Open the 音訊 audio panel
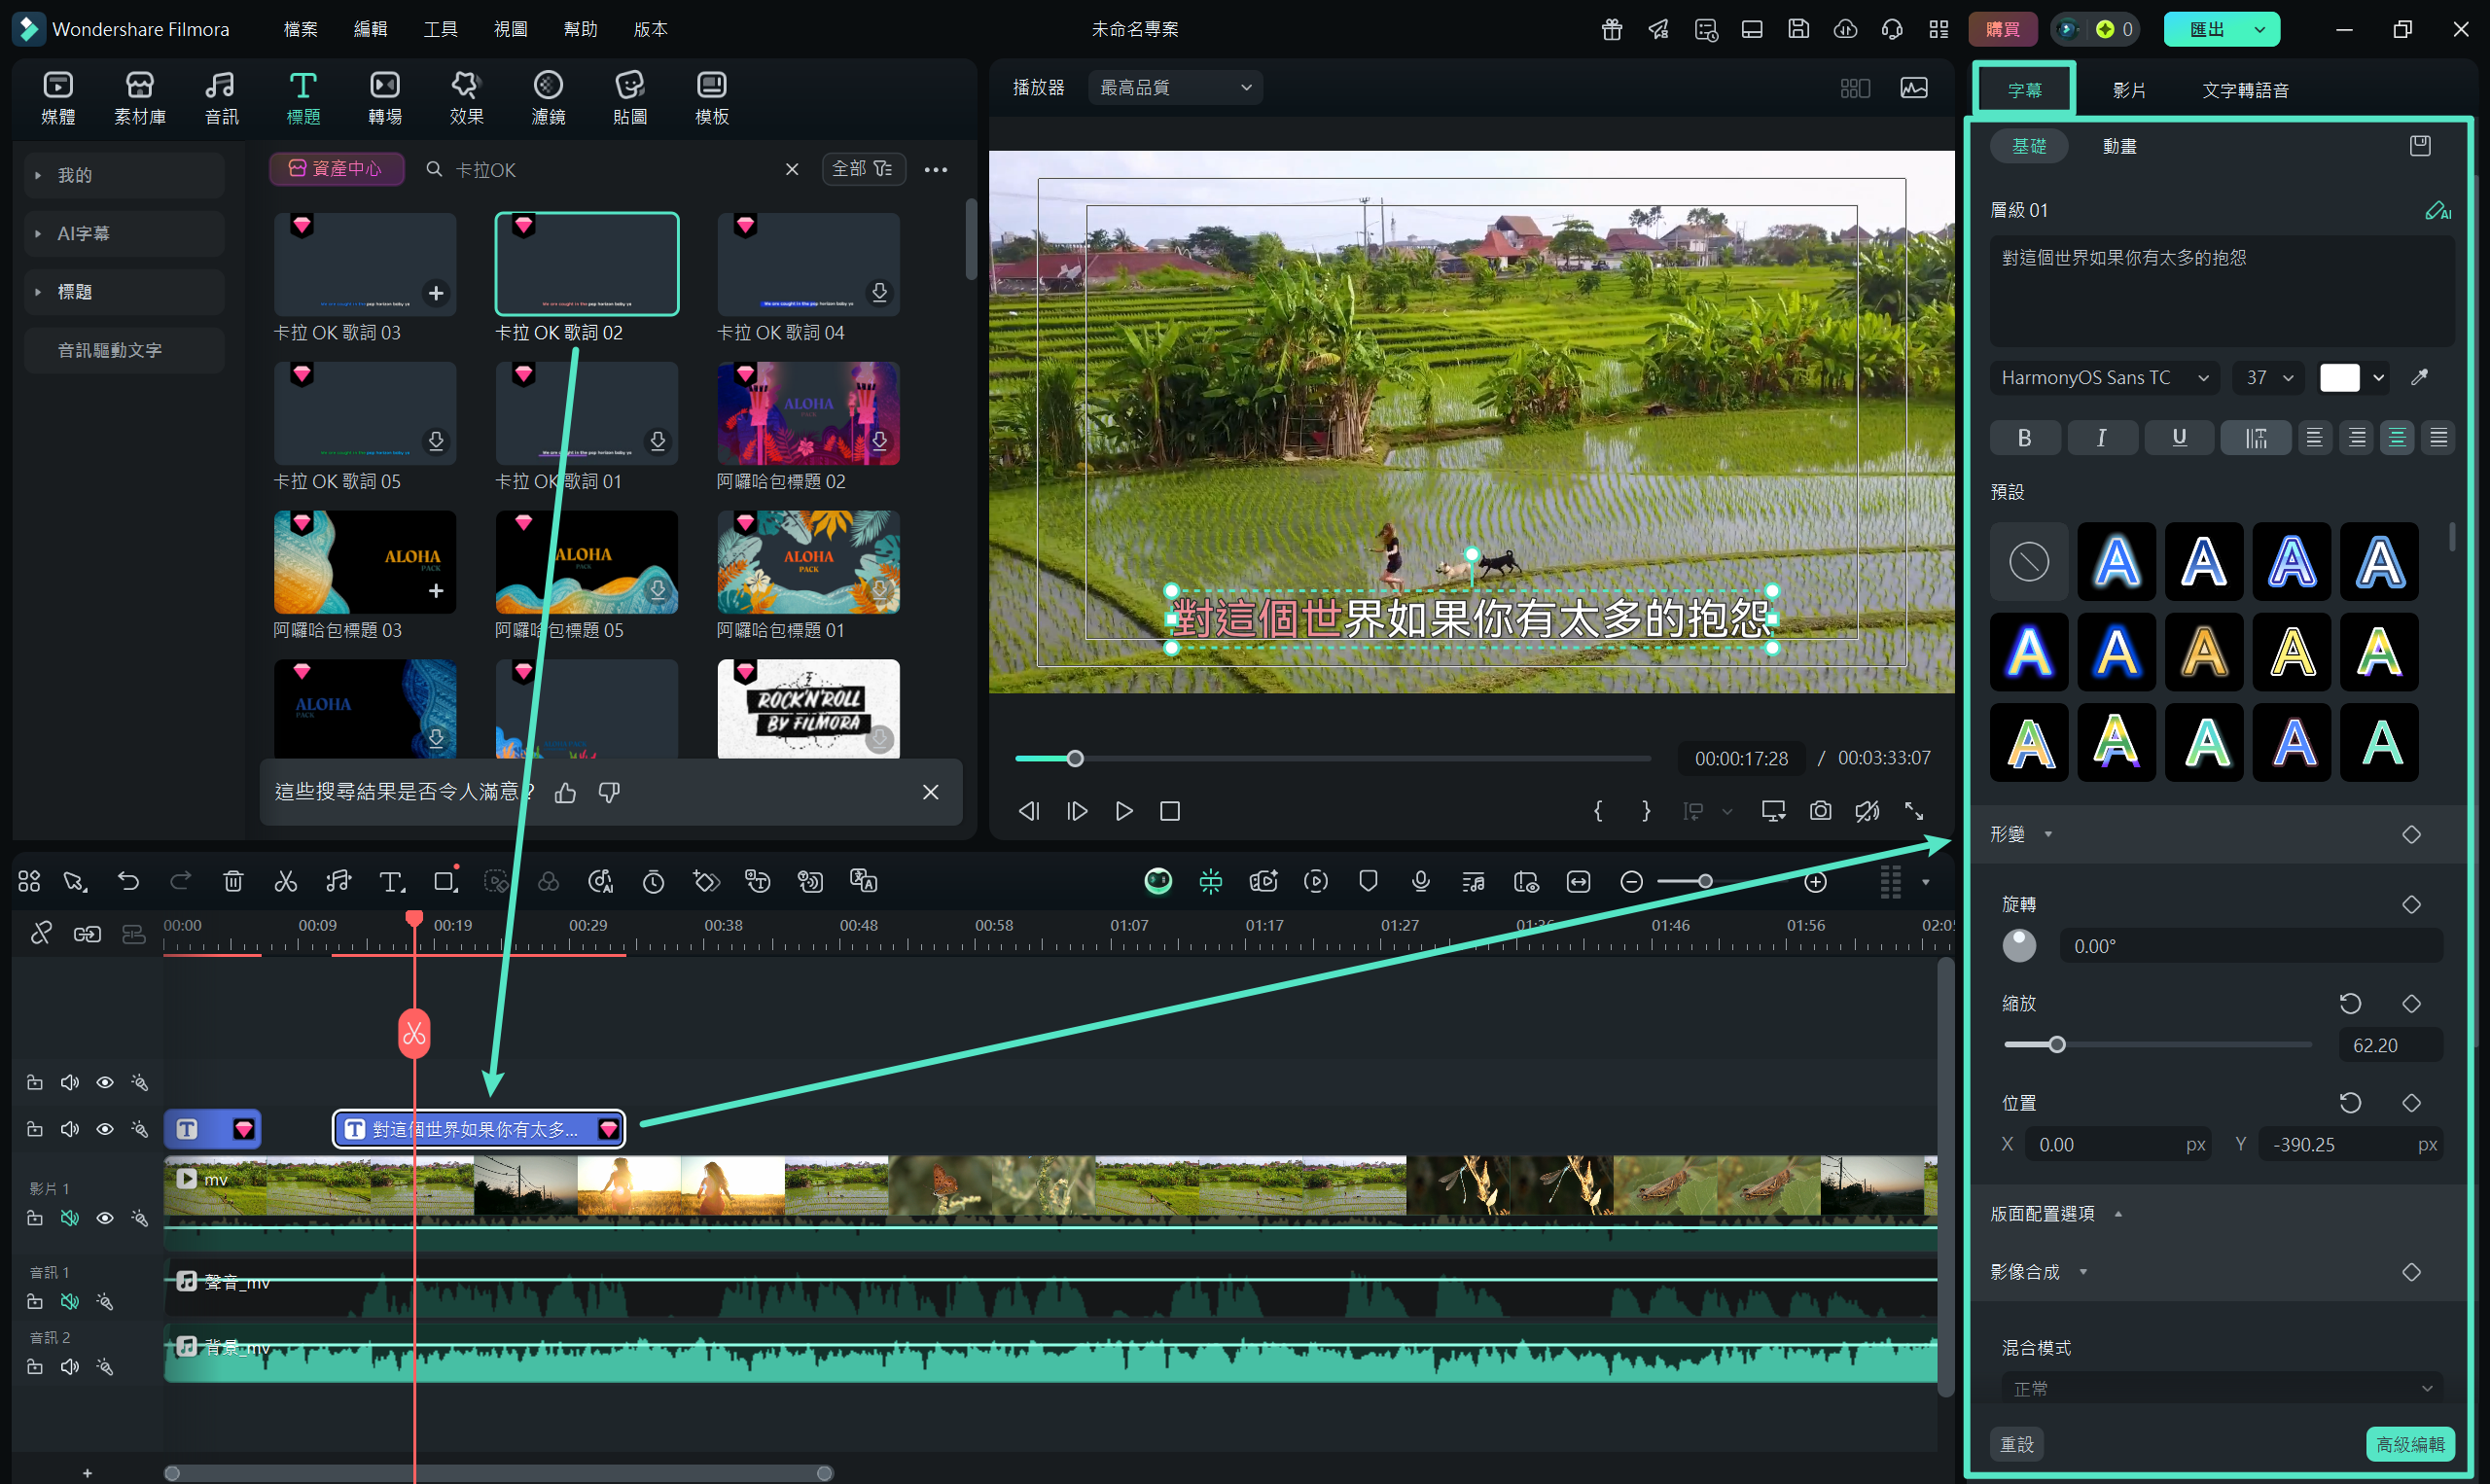 221,98
